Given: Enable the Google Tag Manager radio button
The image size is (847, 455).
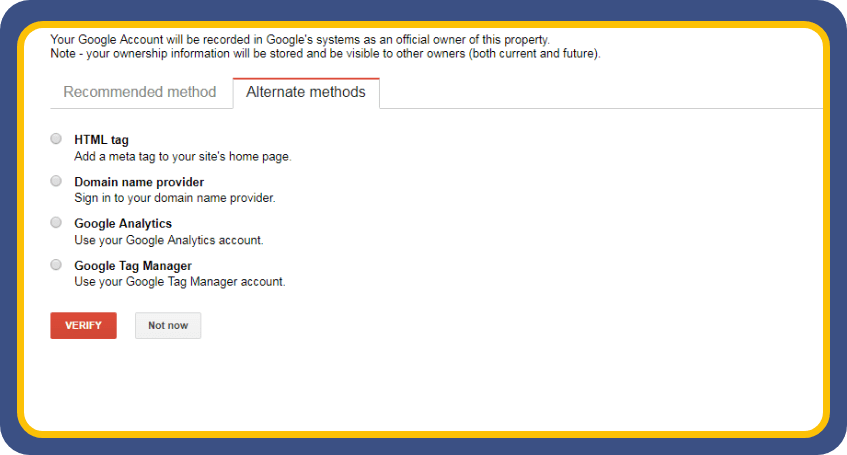Looking at the screenshot, I should (56, 265).
